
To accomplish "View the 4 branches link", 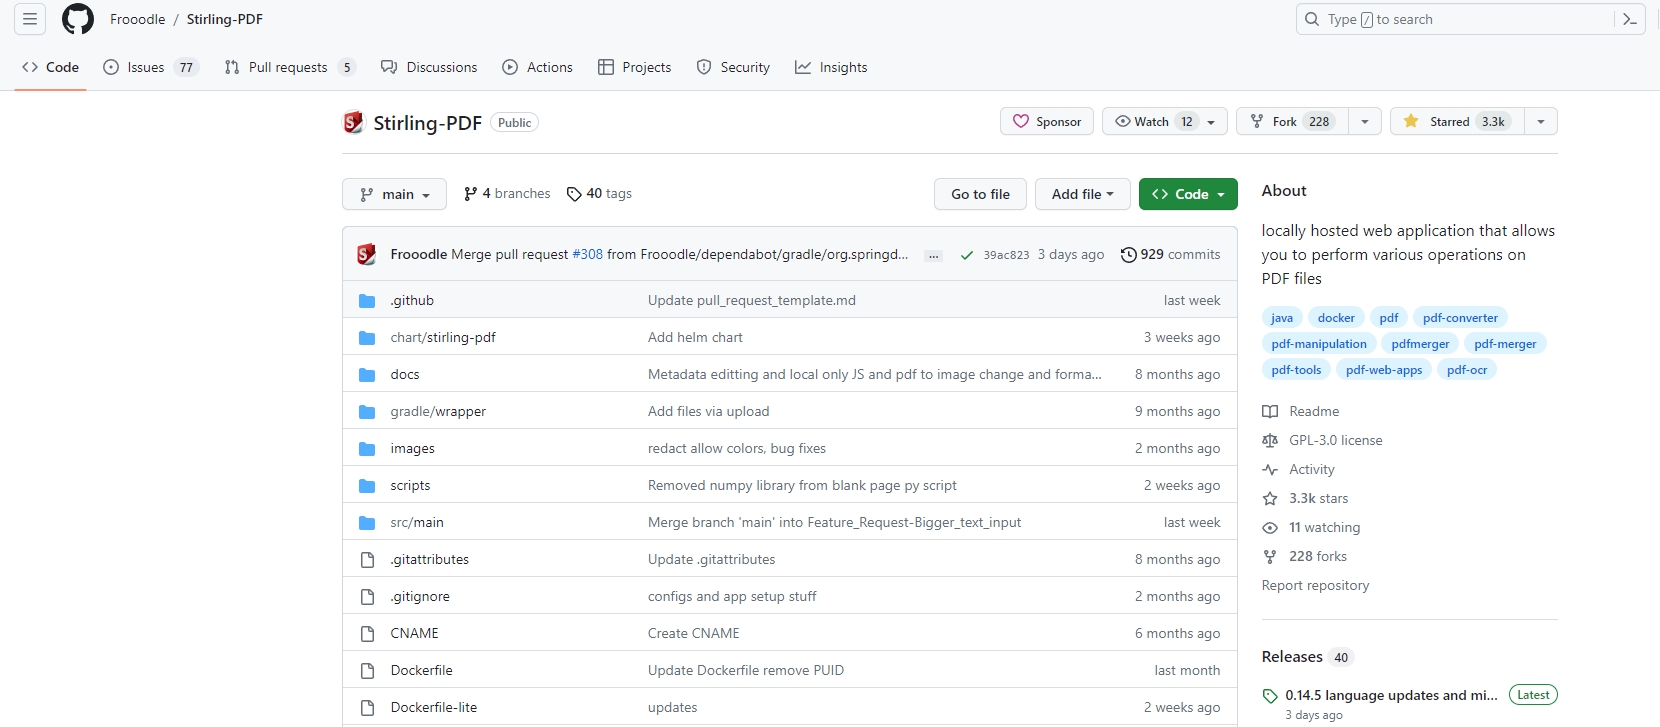I will pyautogui.click(x=507, y=194).
